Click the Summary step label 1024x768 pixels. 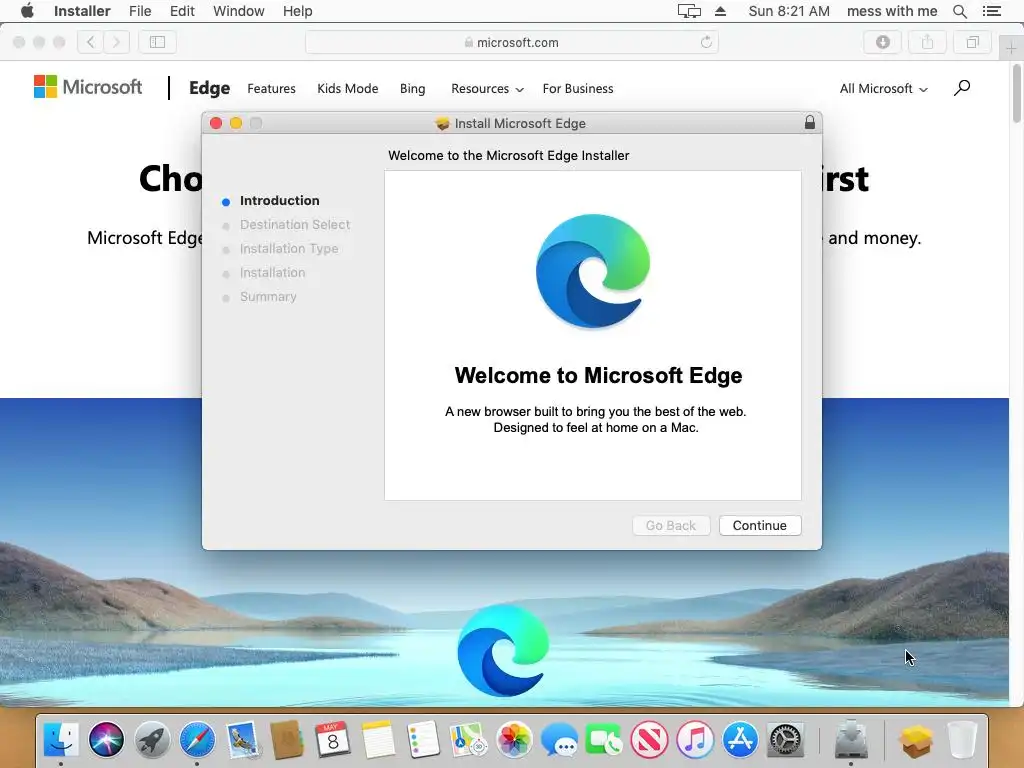coord(268,296)
